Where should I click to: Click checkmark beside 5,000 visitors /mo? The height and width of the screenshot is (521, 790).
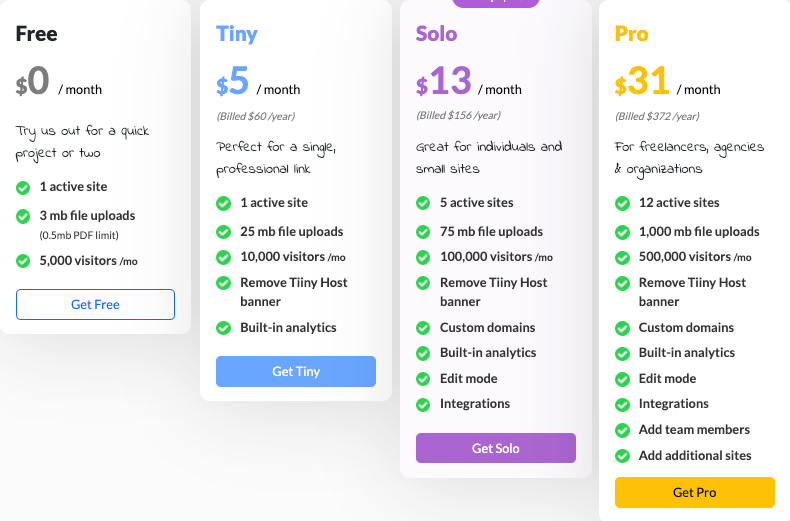23,261
